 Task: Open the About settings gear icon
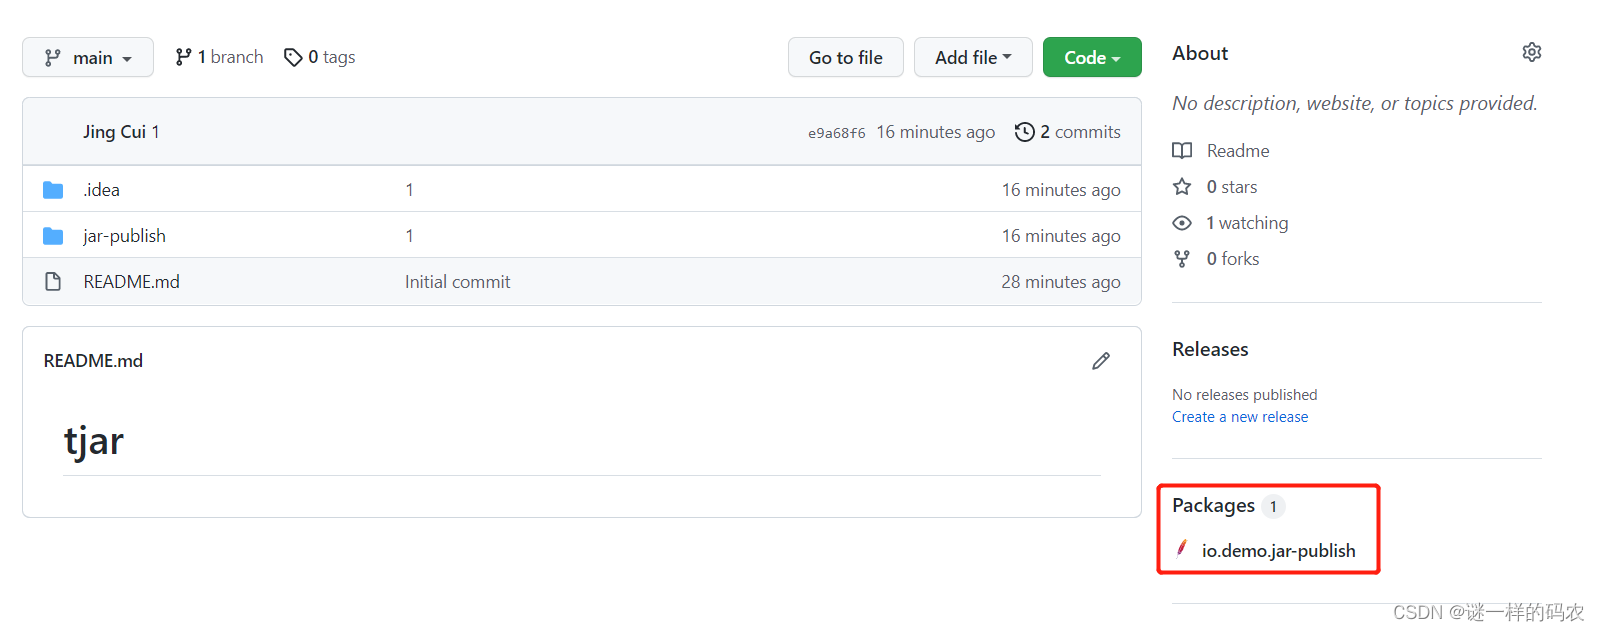pos(1531,52)
